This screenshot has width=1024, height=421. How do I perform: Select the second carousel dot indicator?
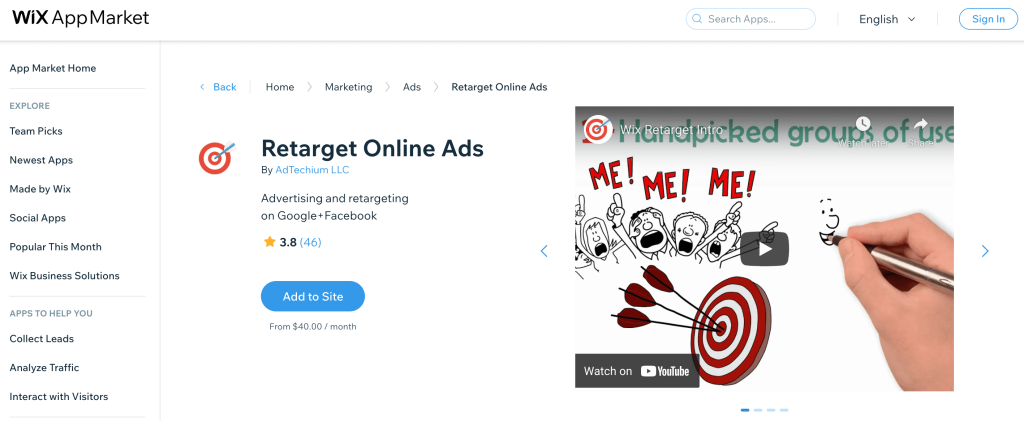(x=758, y=410)
